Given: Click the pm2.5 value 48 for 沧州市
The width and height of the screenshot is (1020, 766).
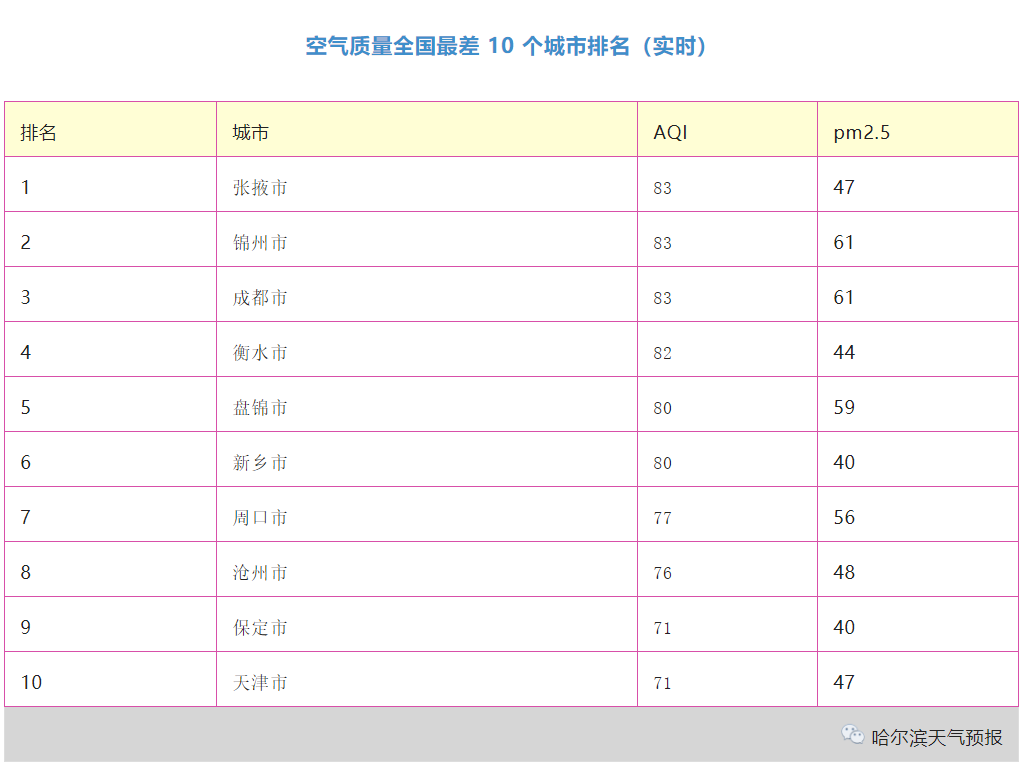Looking at the screenshot, I should [844, 572].
